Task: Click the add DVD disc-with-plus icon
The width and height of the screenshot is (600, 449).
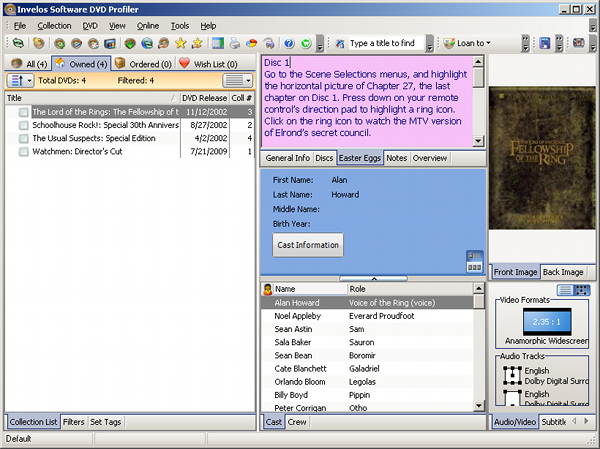Action: coord(59,43)
